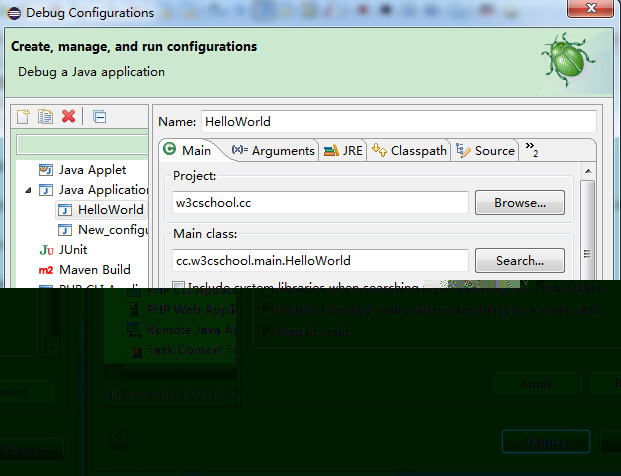Screen dimensions: 621x476
Task: Click the Eclipse icon in title bar
Action: click(x=14, y=13)
